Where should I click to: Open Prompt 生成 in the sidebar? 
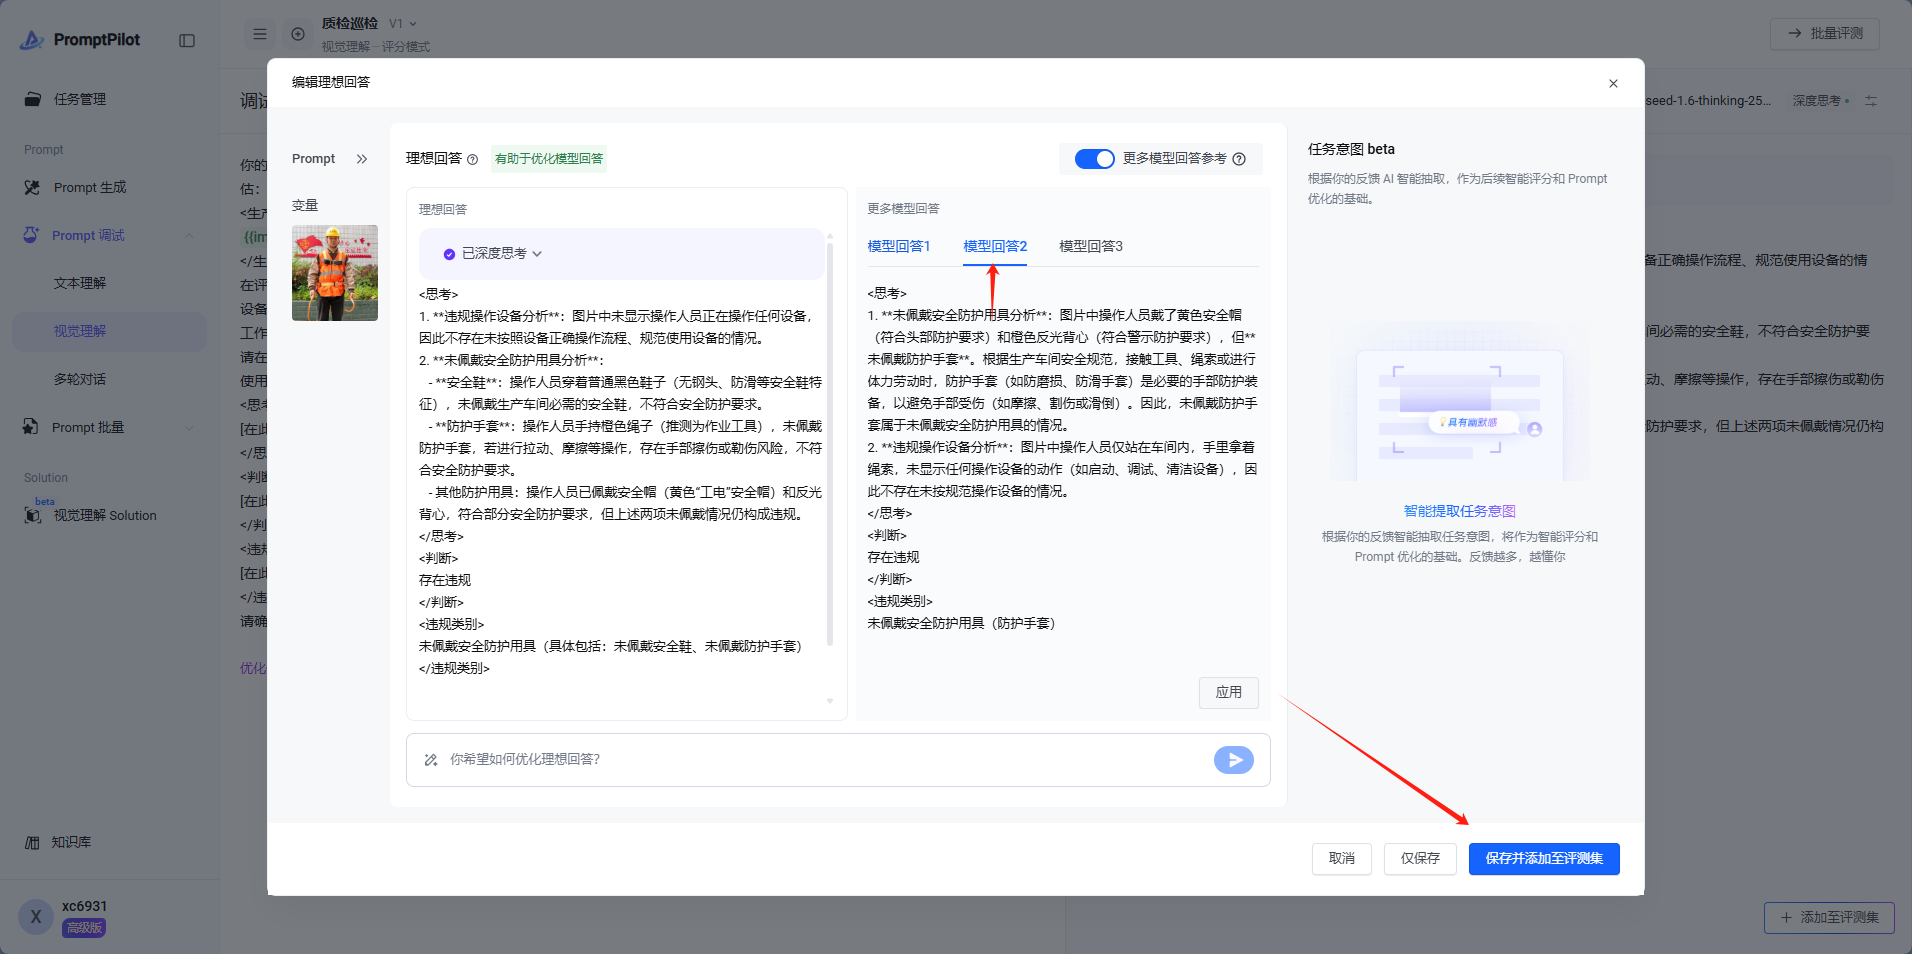pos(110,187)
